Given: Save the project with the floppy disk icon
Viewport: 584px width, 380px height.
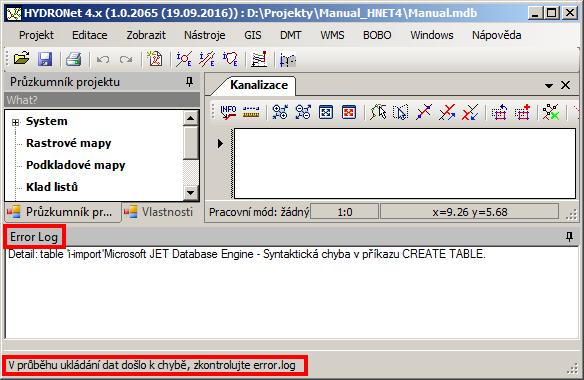Looking at the screenshot, I should point(45,59).
